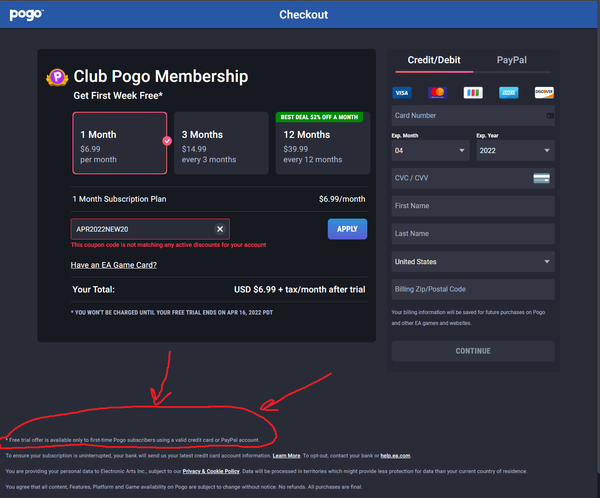
Task: Expand the United States country dropdown
Action: pyautogui.click(x=472, y=262)
